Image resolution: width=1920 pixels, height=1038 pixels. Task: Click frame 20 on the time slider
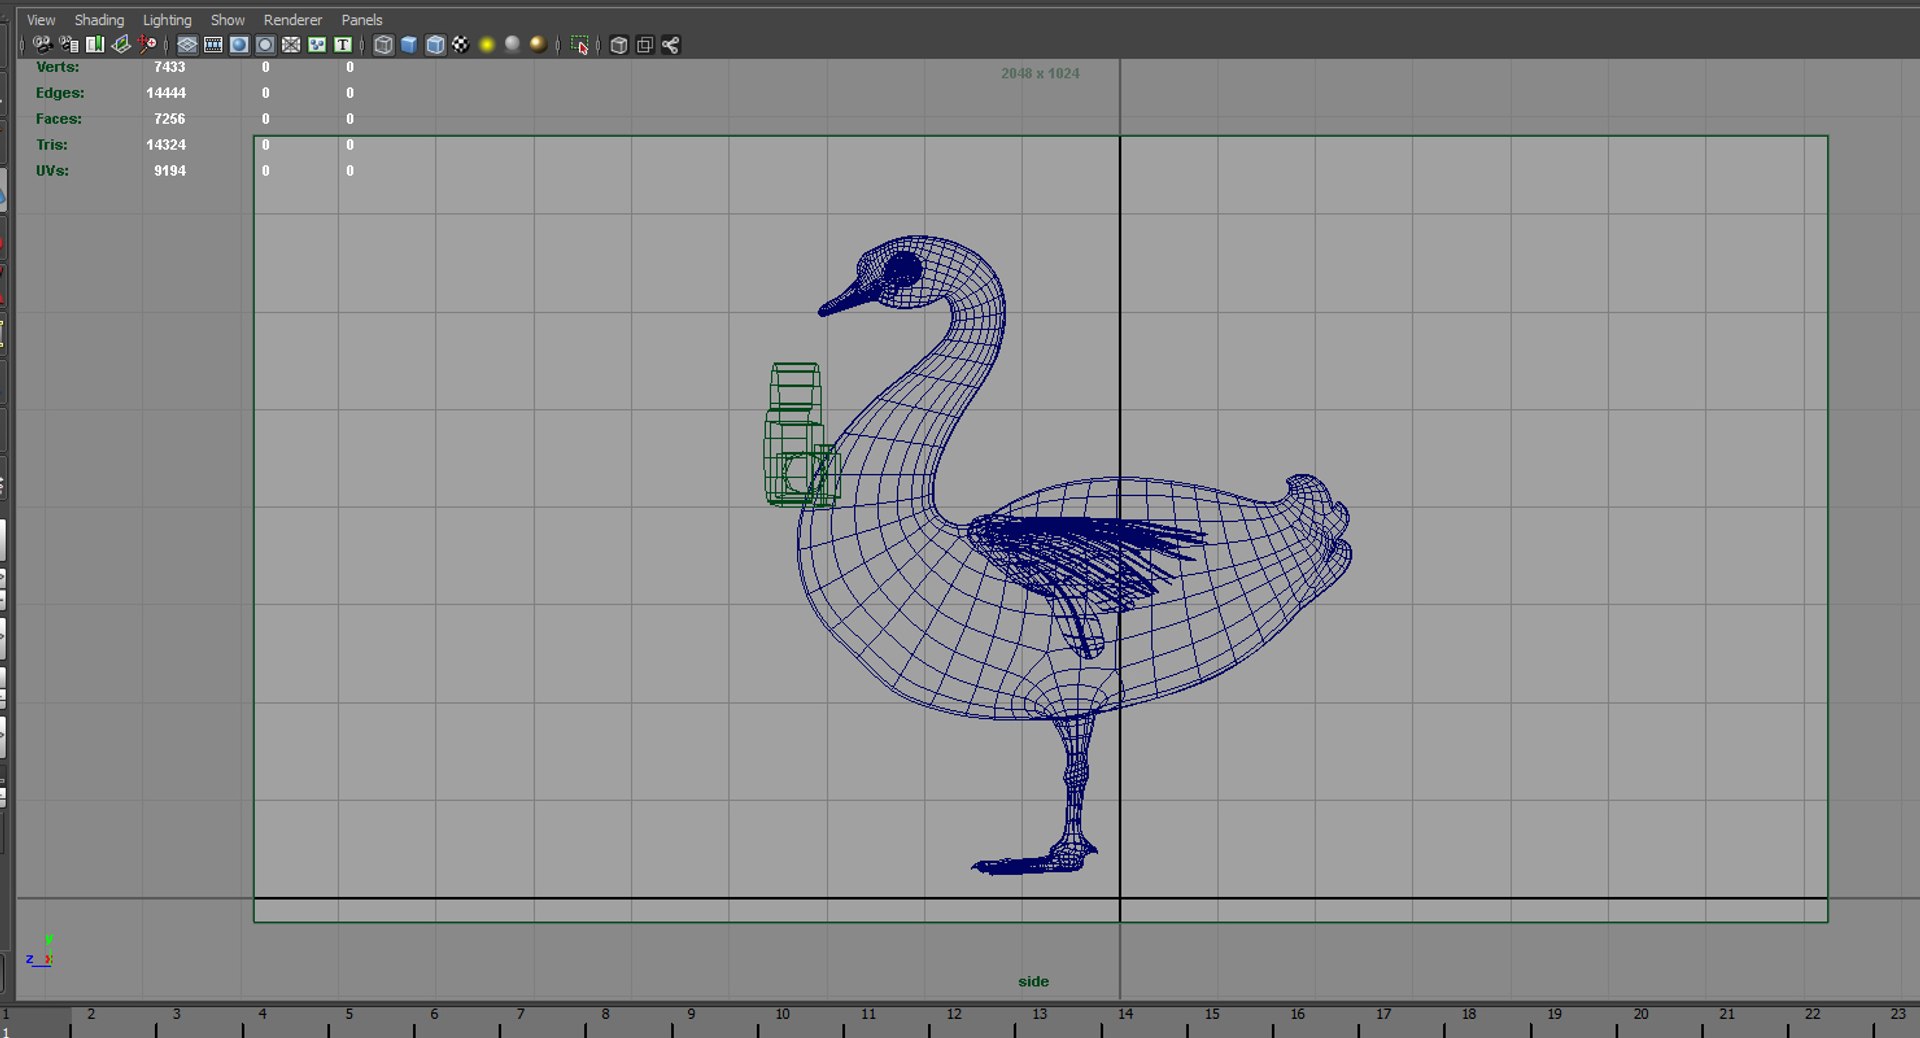point(1640,1014)
